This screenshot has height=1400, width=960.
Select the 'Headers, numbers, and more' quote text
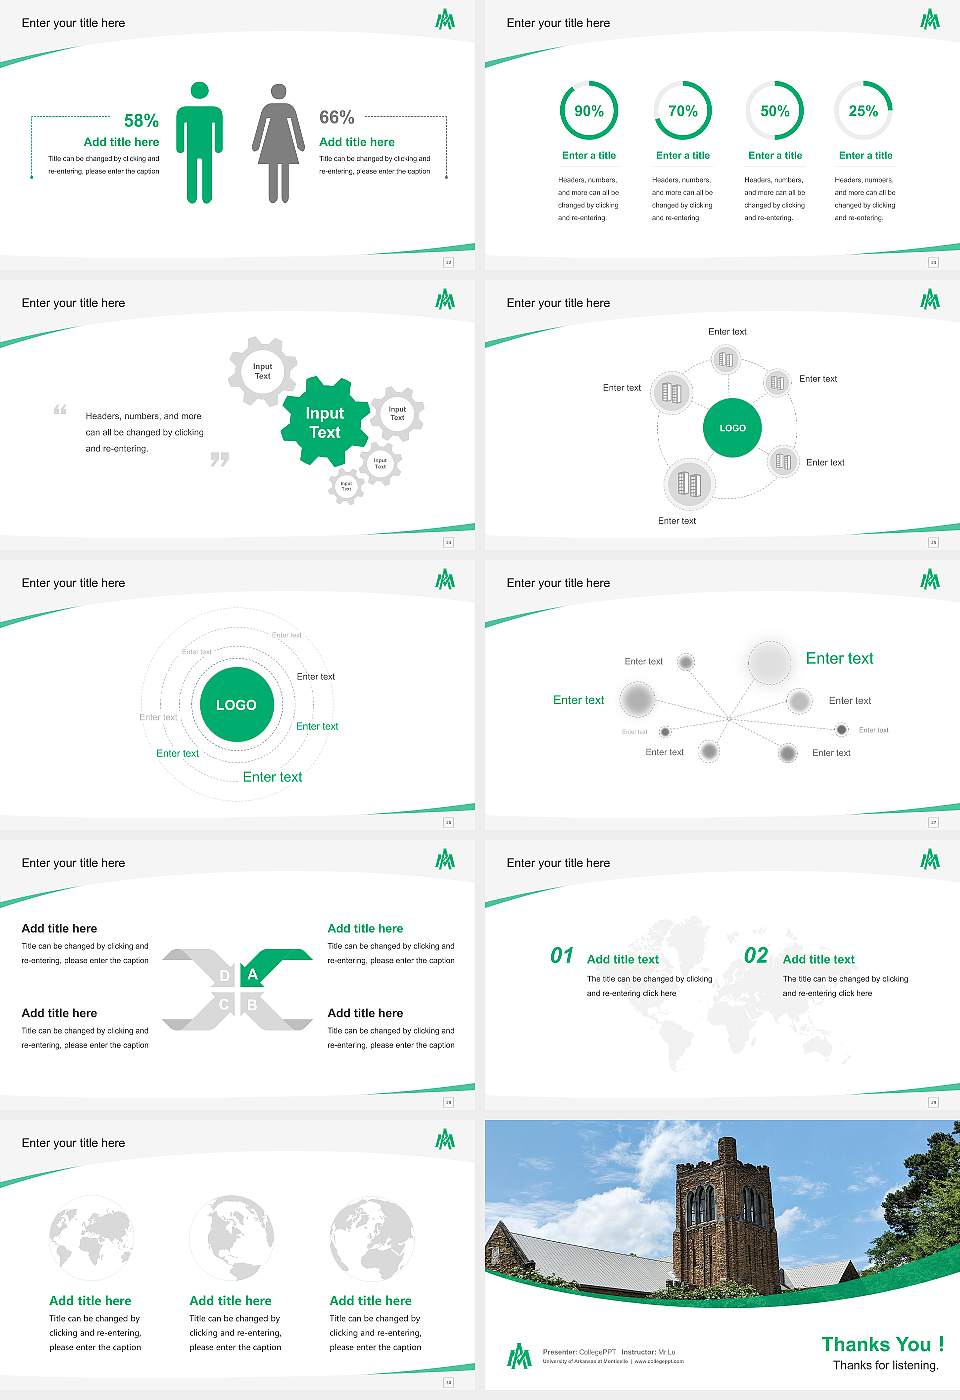pos(144,432)
